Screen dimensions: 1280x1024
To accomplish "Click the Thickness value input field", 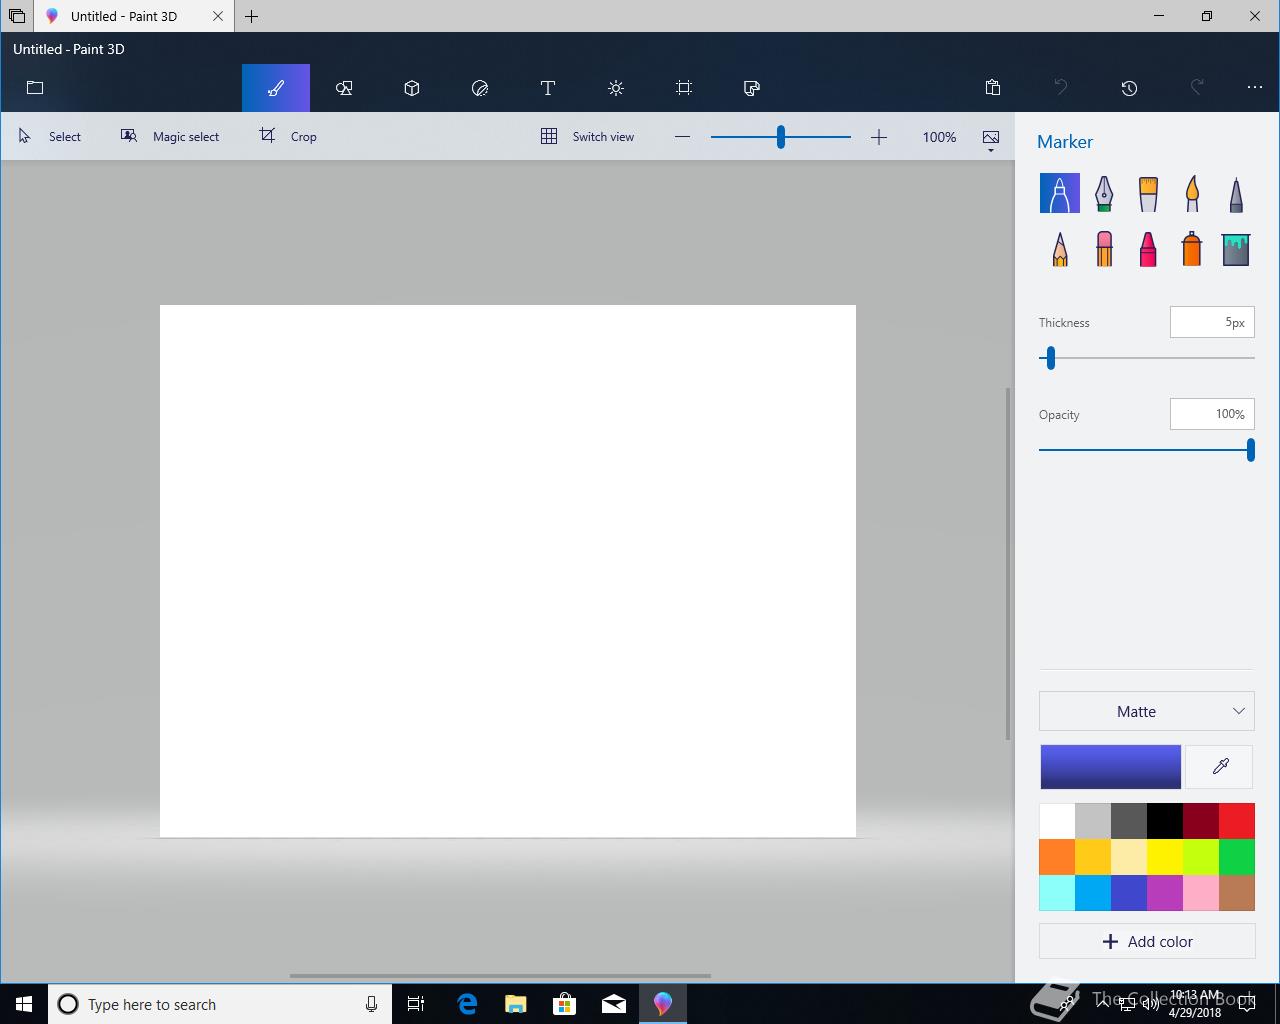I will tap(1211, 322).
